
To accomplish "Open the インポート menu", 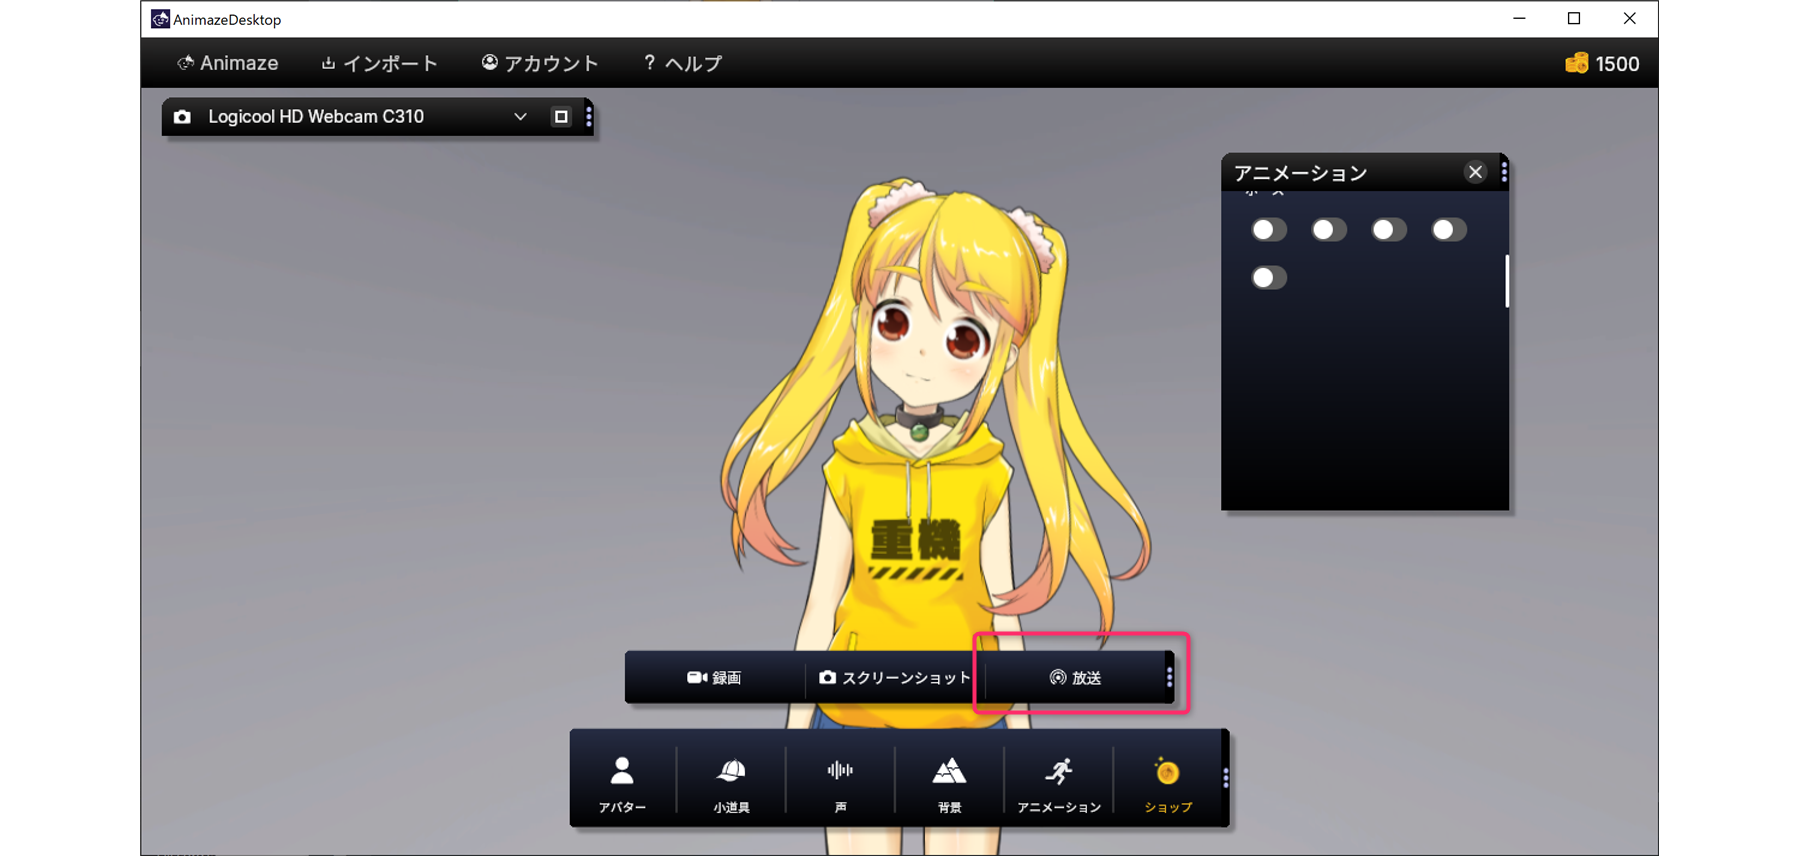I will (379, 64).
